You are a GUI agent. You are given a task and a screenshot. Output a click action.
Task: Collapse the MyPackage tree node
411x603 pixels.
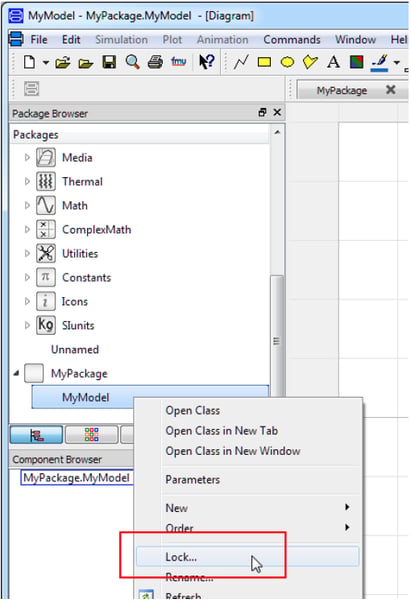coord(16,373)
